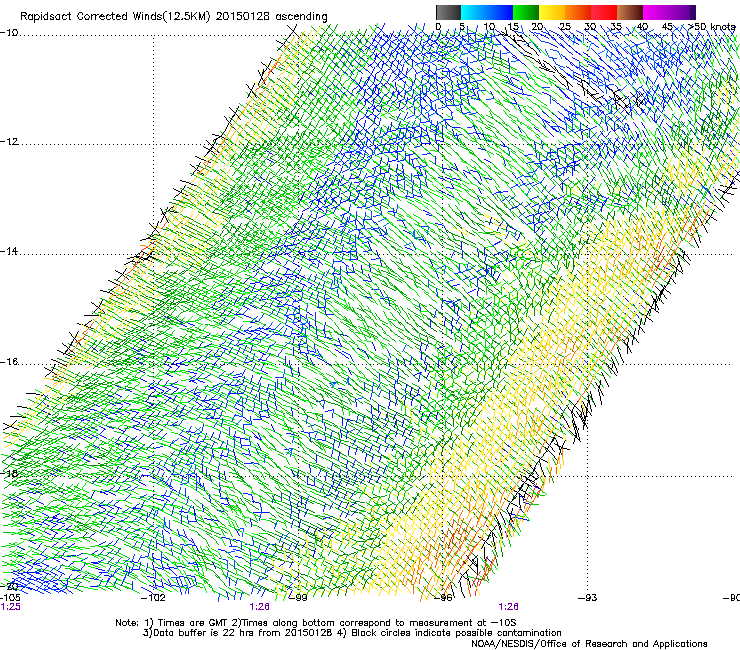
Task: Click the '-18' latitude axis label
Action: [9, 473]
